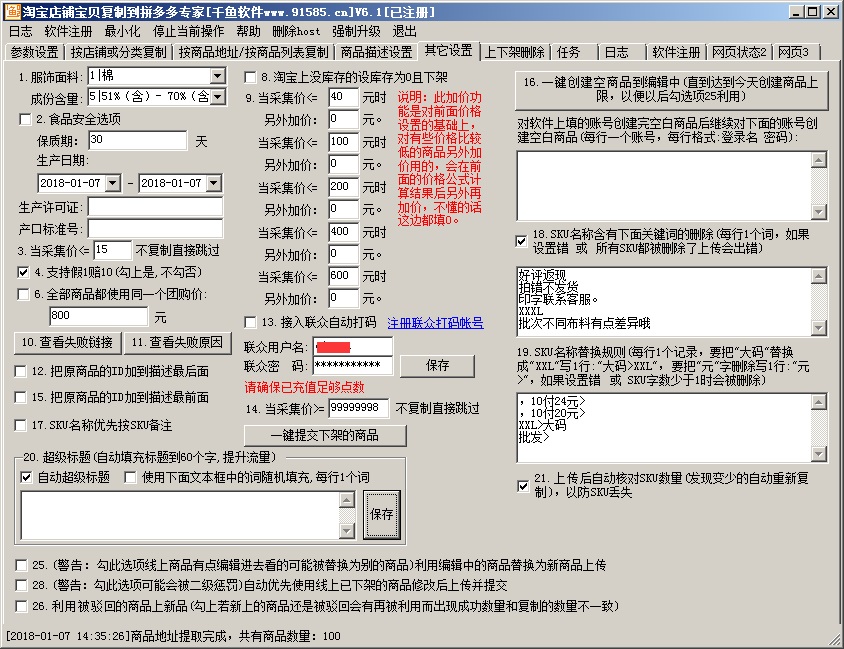Toggle option 28 use delisted products checkbox
This screenshot has width=844, height=649.
(x=21, y=585)
